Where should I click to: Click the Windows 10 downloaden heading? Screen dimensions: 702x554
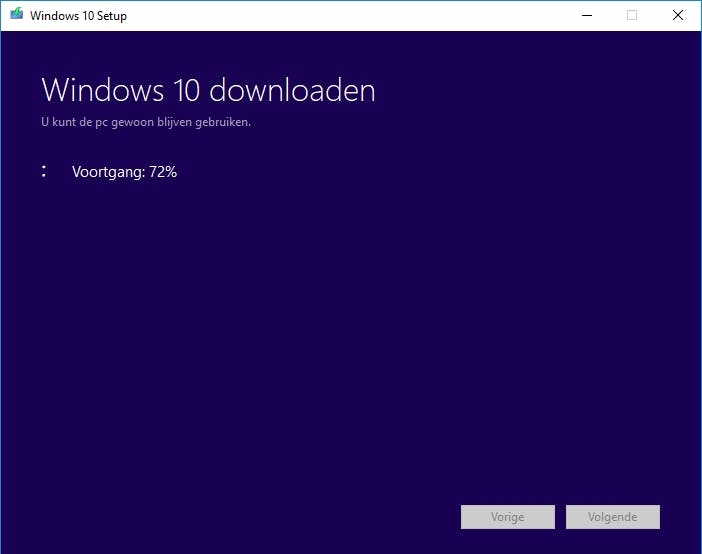208,90
